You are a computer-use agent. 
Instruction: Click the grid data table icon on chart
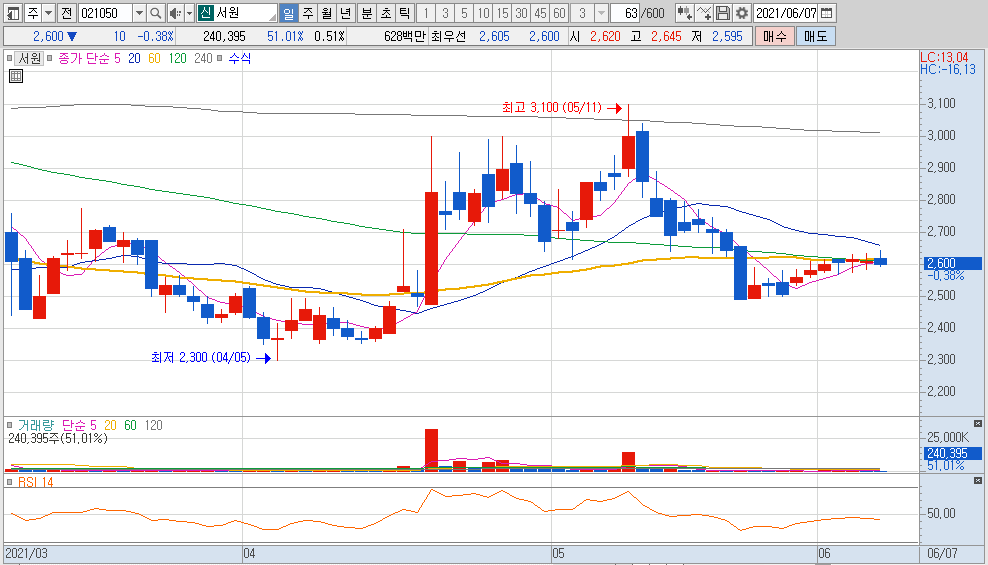(x=16, y=77)
